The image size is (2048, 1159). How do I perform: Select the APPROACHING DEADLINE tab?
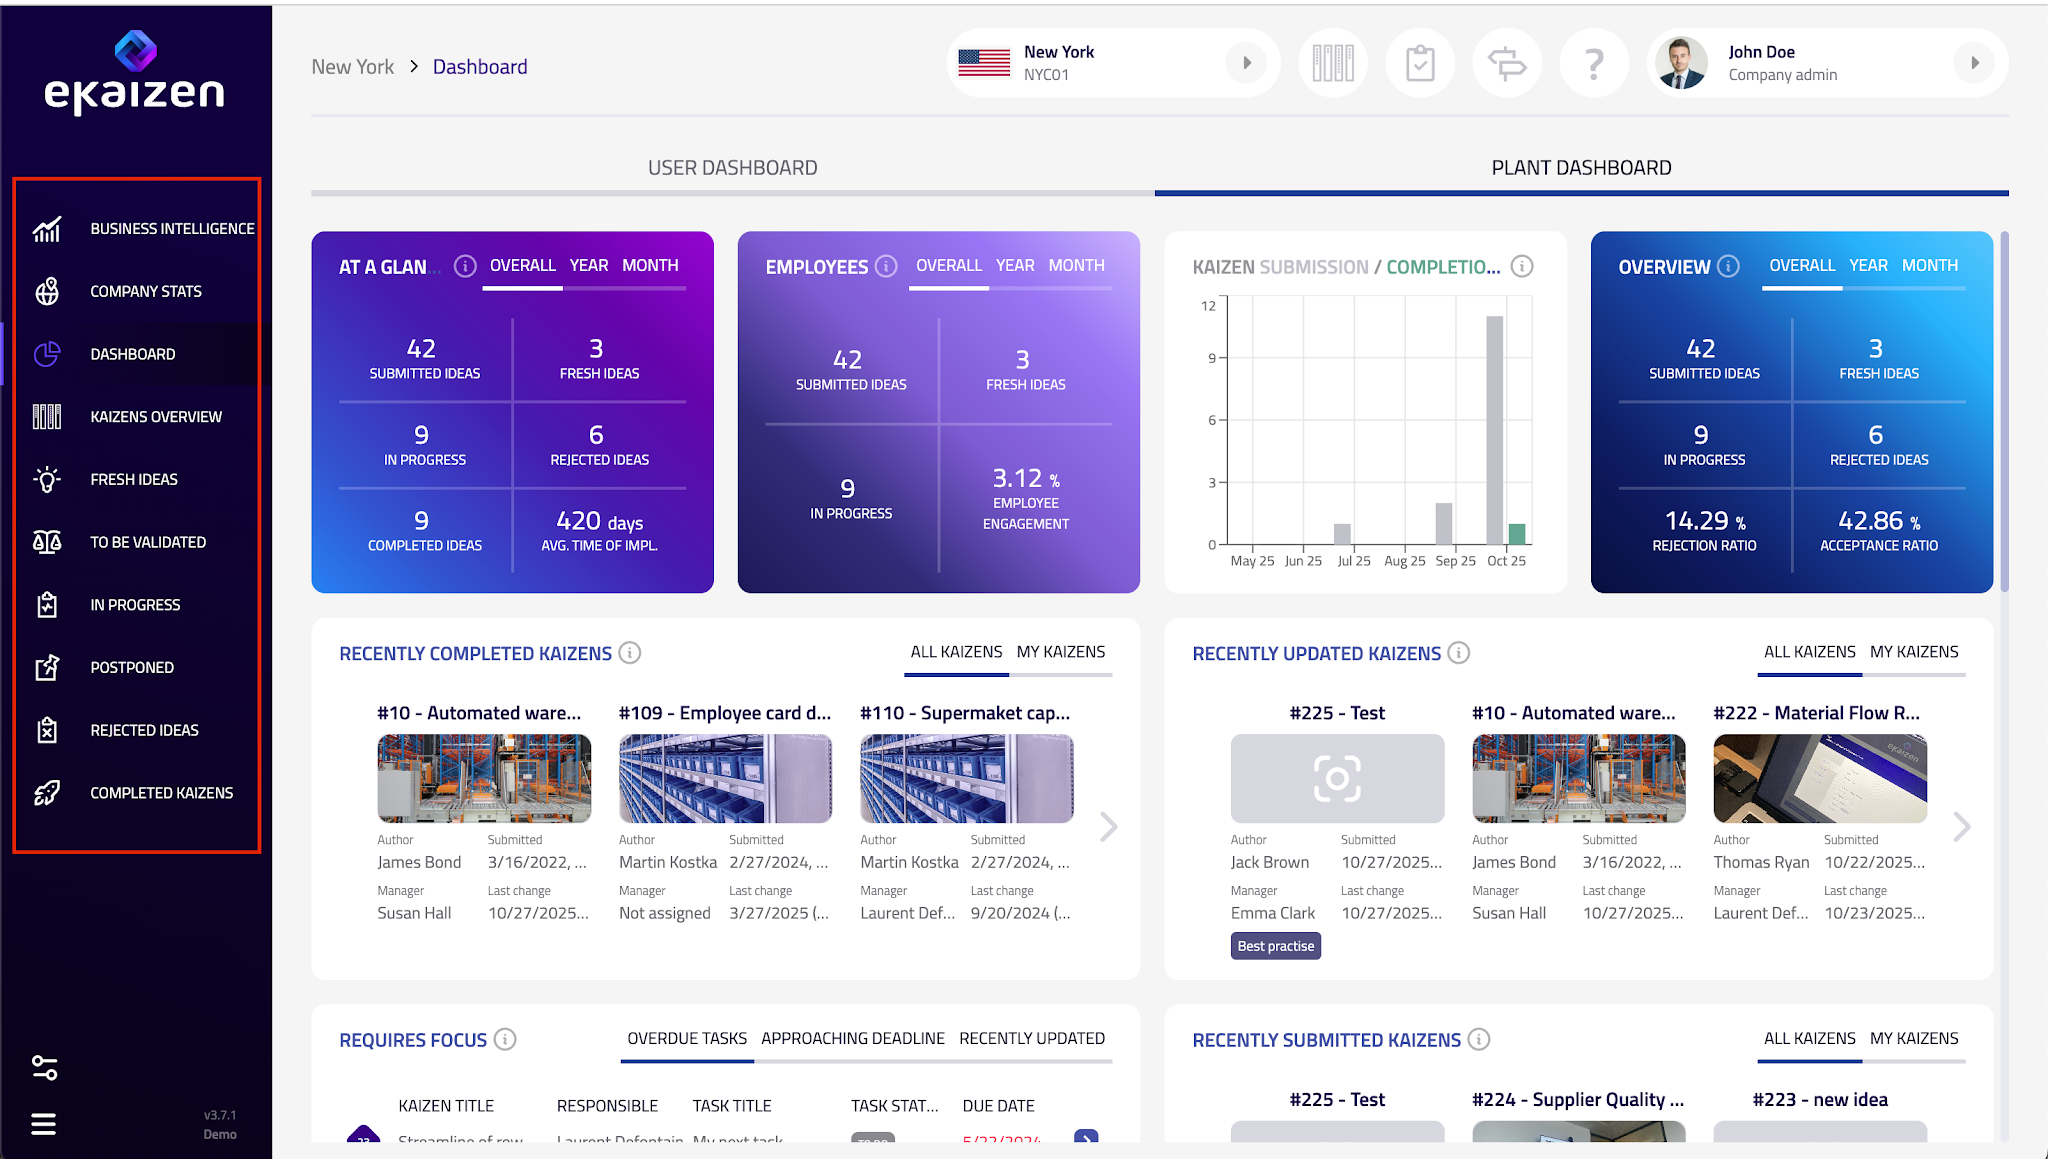[852, 1038]
